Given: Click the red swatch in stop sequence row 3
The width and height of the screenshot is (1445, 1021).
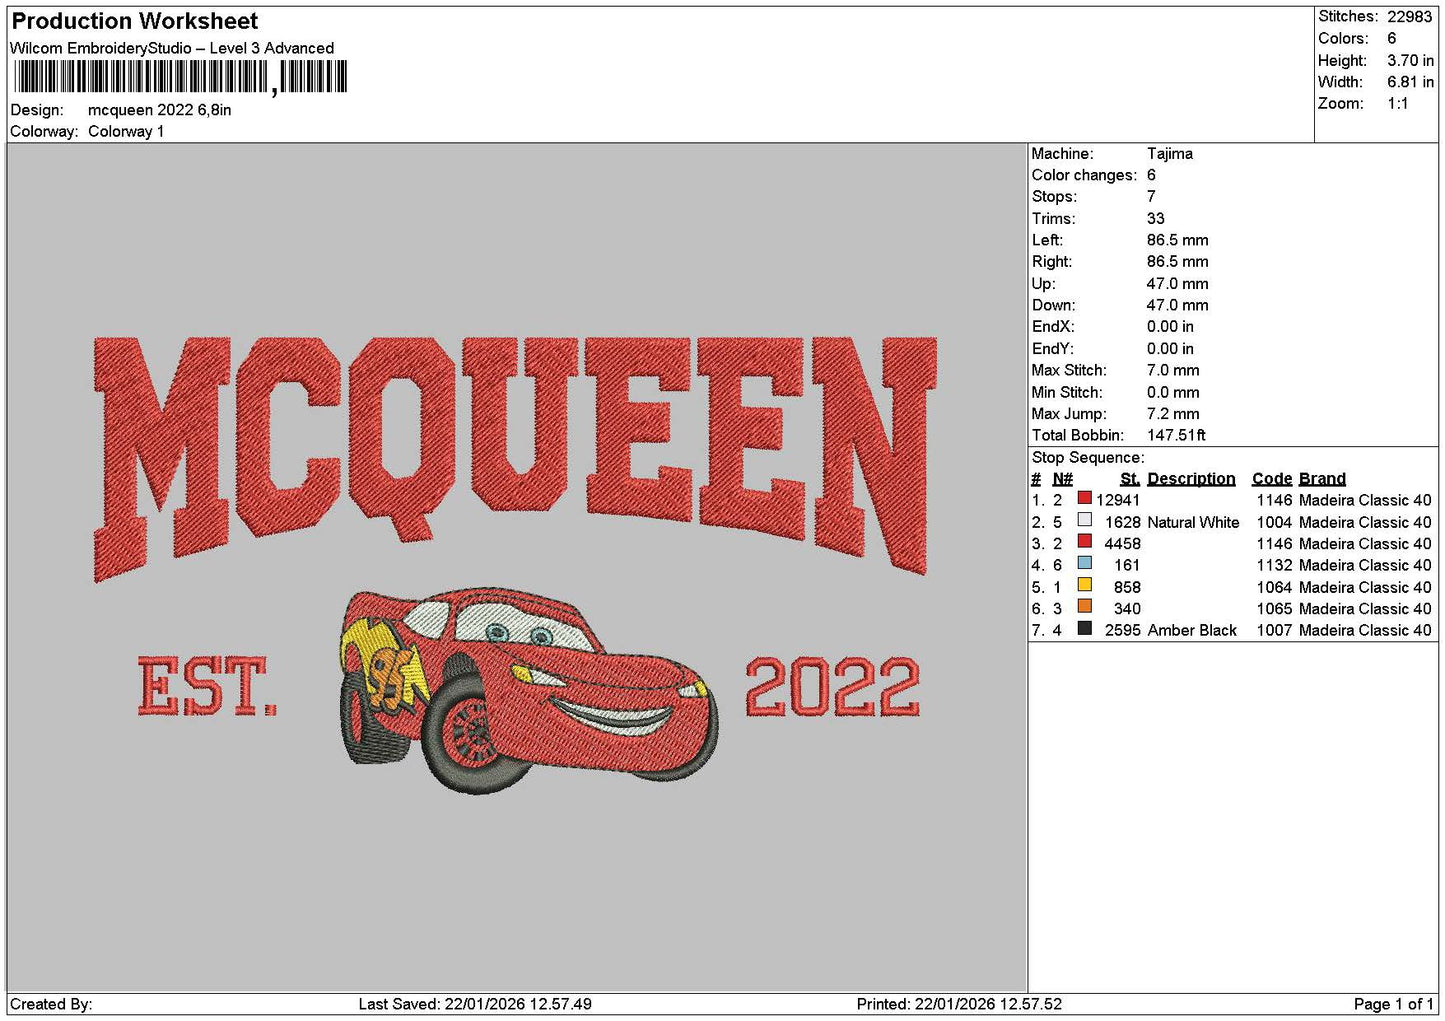Looking at the screenshot, I should click(x=1084, y=542).
